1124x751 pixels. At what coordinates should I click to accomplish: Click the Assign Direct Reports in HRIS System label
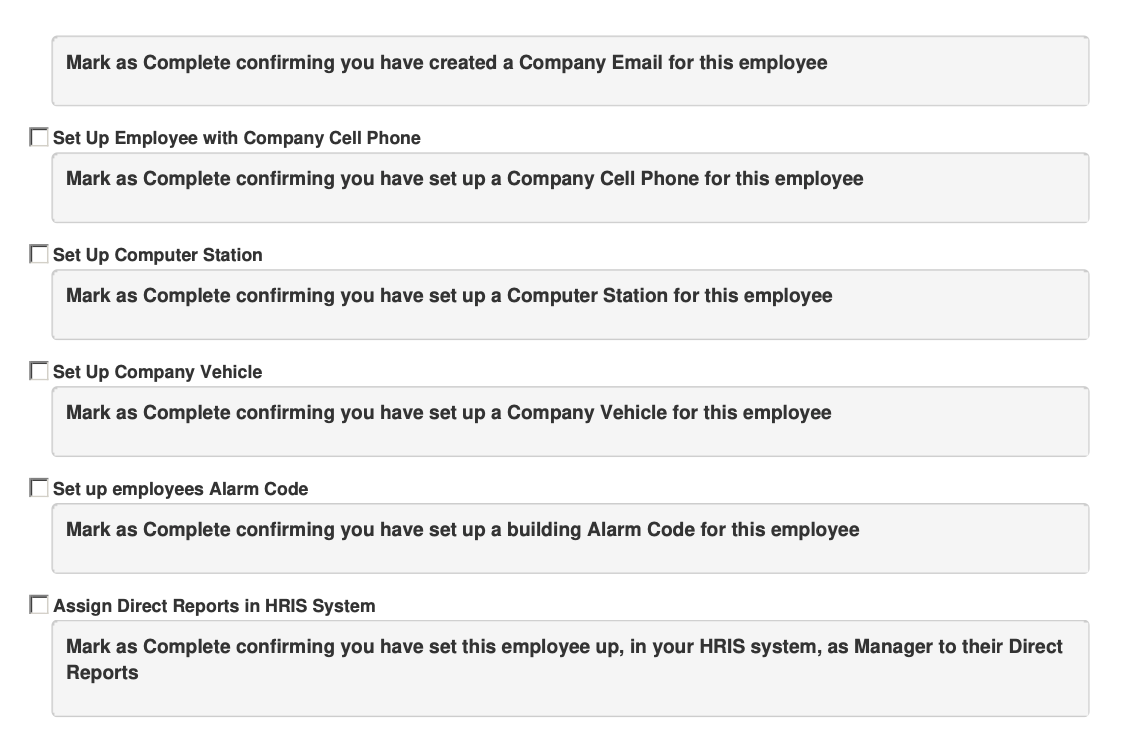214,606
